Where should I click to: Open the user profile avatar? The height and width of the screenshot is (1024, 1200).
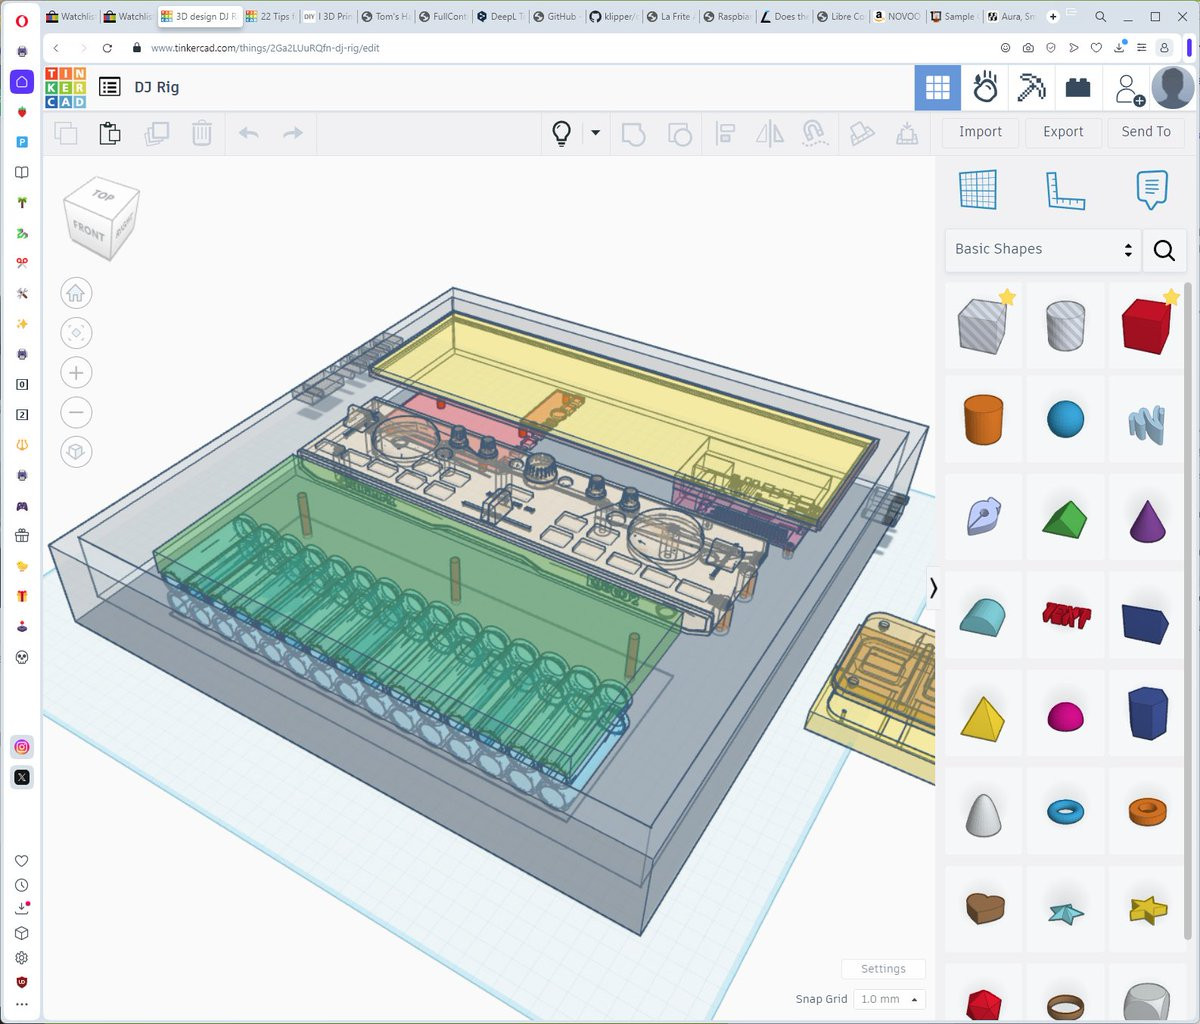(x=1173, y=88)
